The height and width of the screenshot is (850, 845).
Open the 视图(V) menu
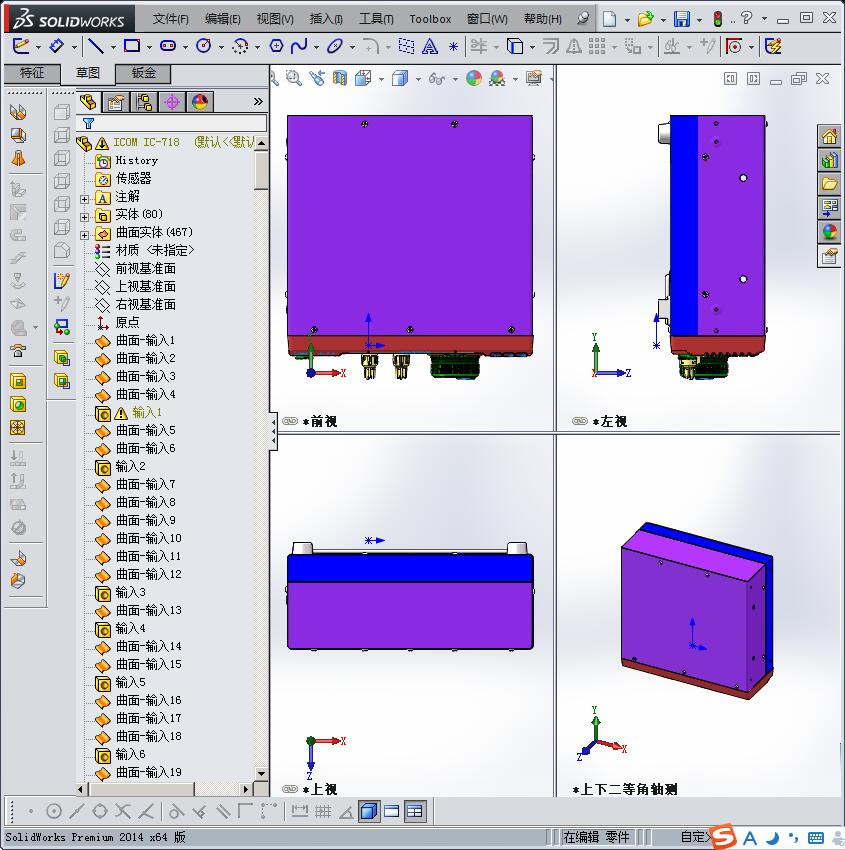(x=275, y=19)
